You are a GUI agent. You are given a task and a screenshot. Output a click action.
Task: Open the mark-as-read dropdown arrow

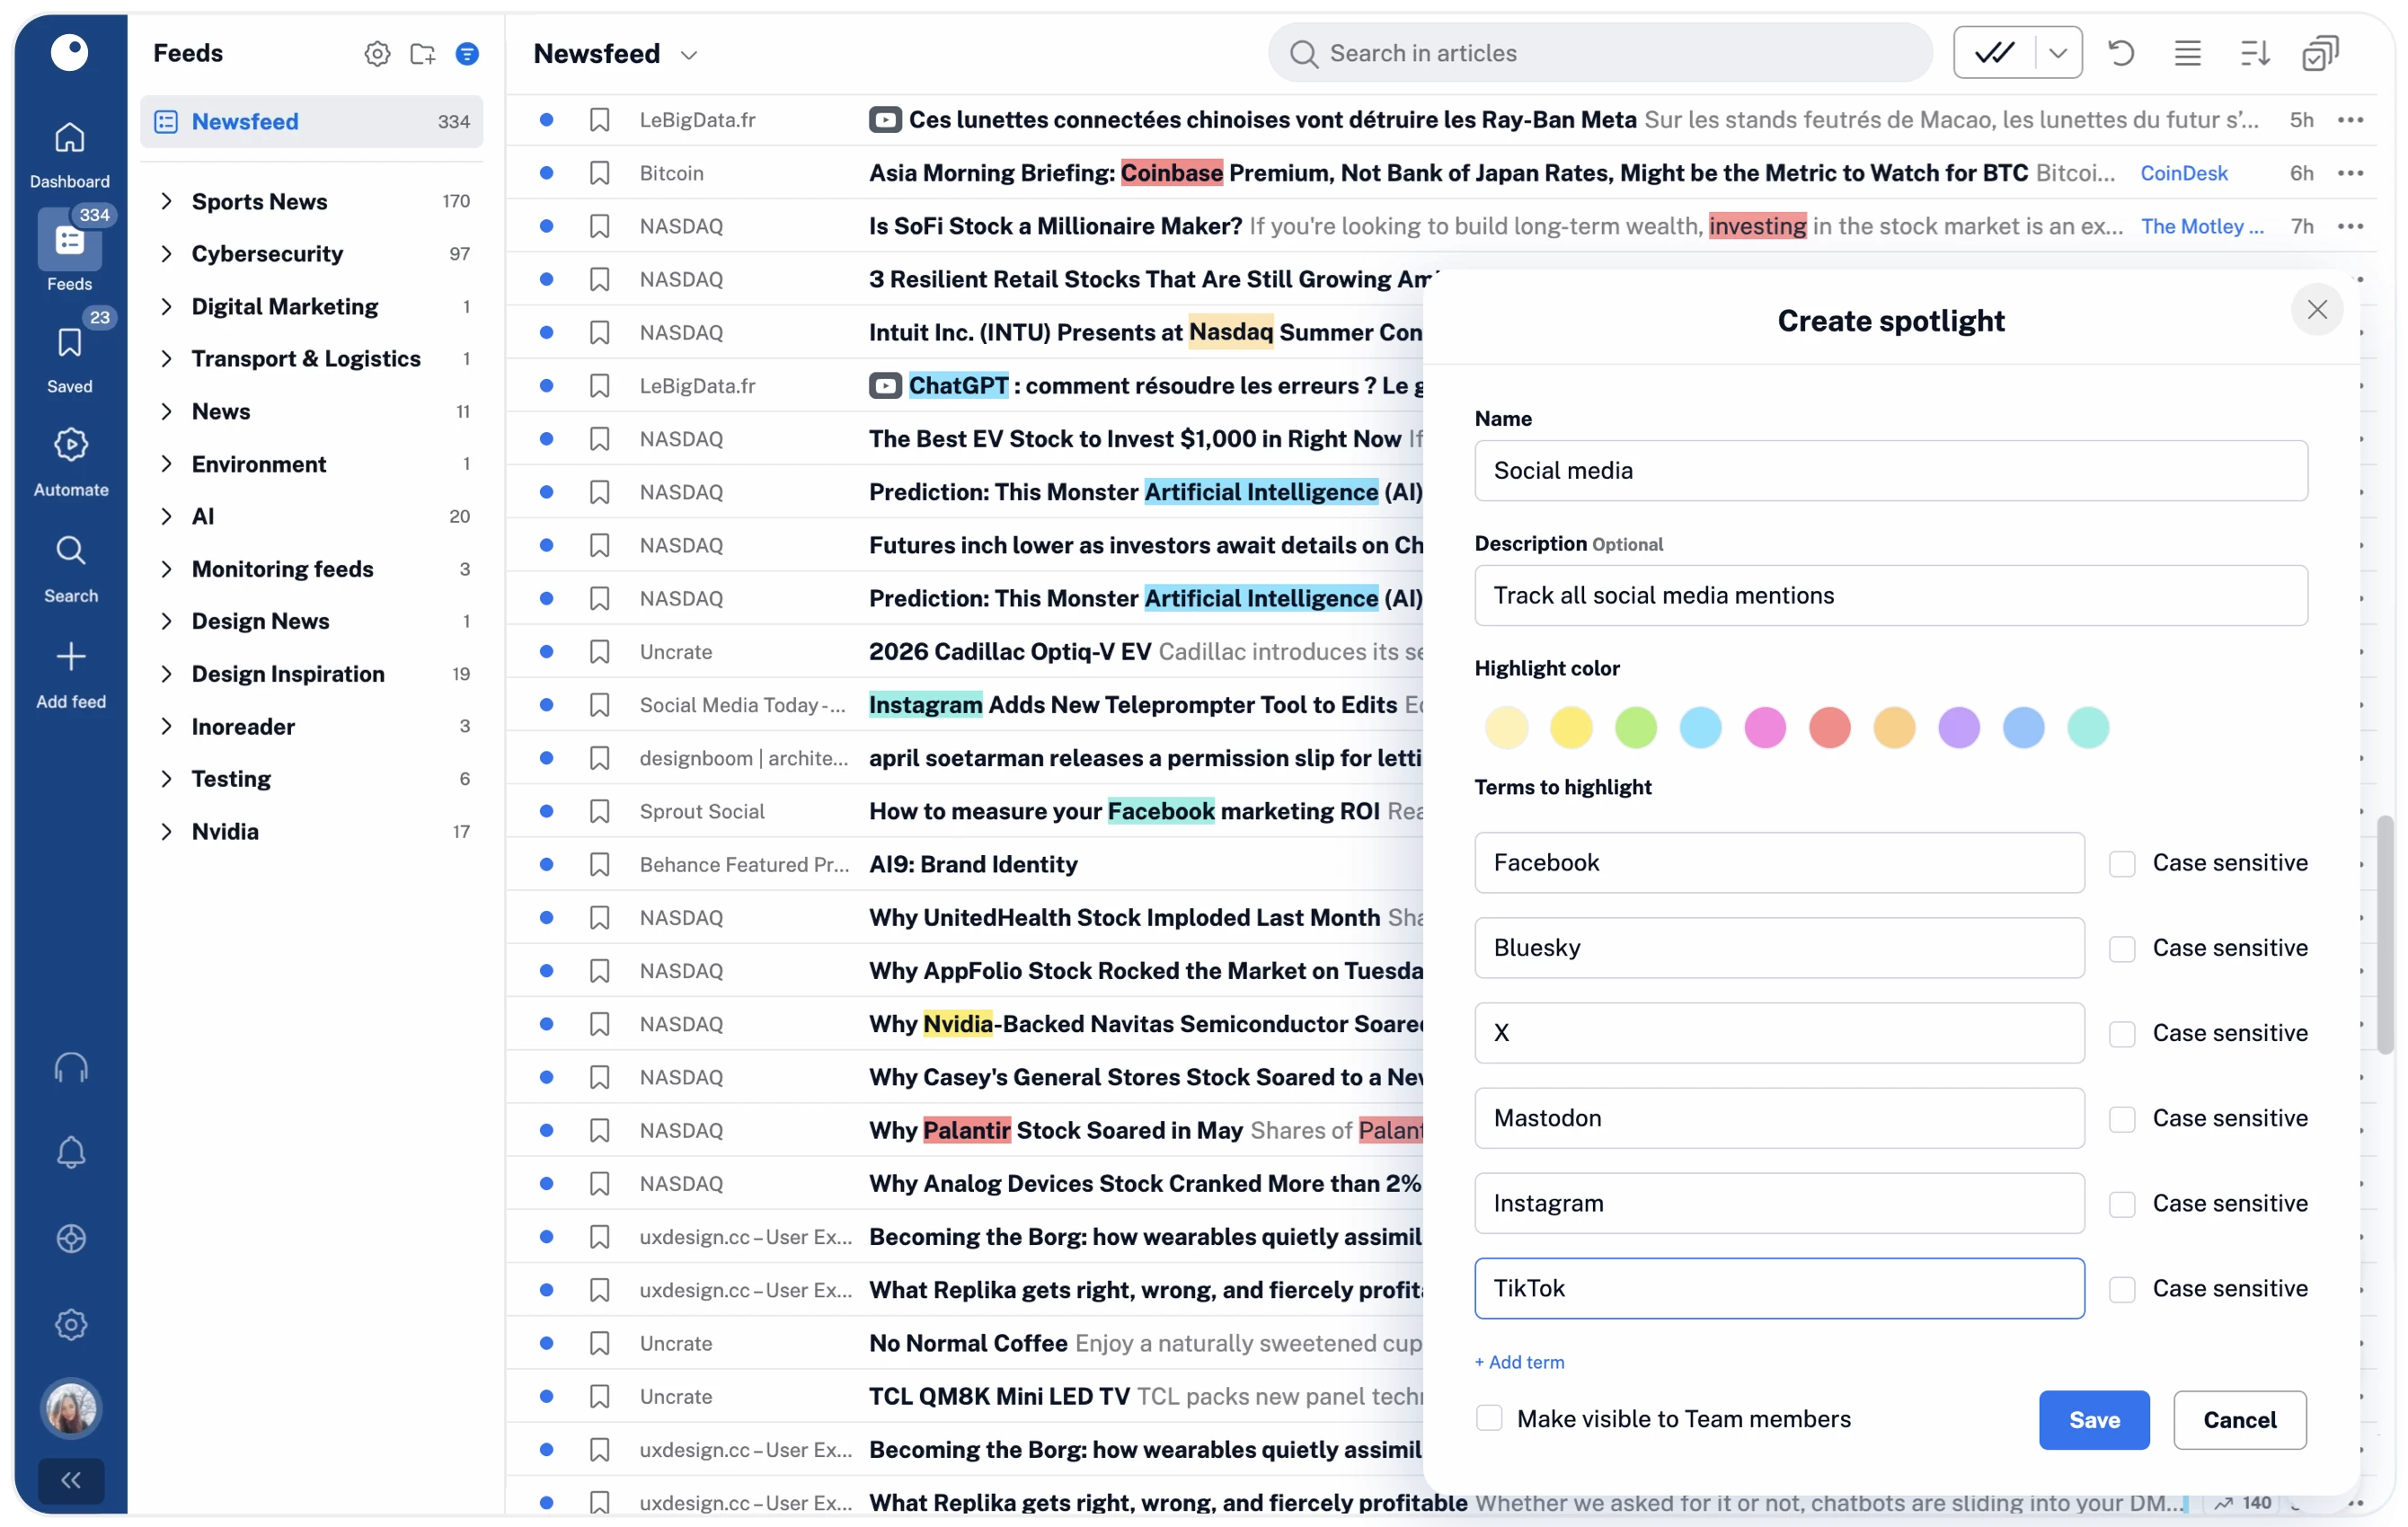(2058, 53)
